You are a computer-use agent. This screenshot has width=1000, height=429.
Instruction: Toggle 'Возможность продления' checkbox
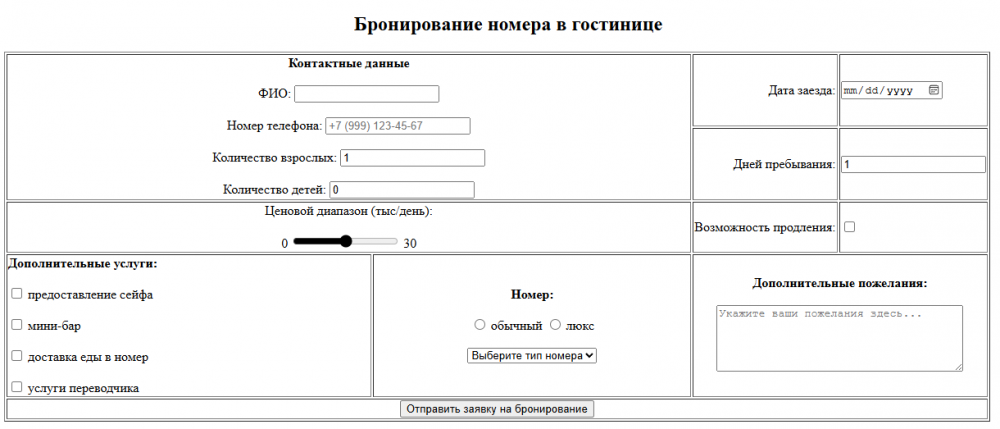[849, 227]
